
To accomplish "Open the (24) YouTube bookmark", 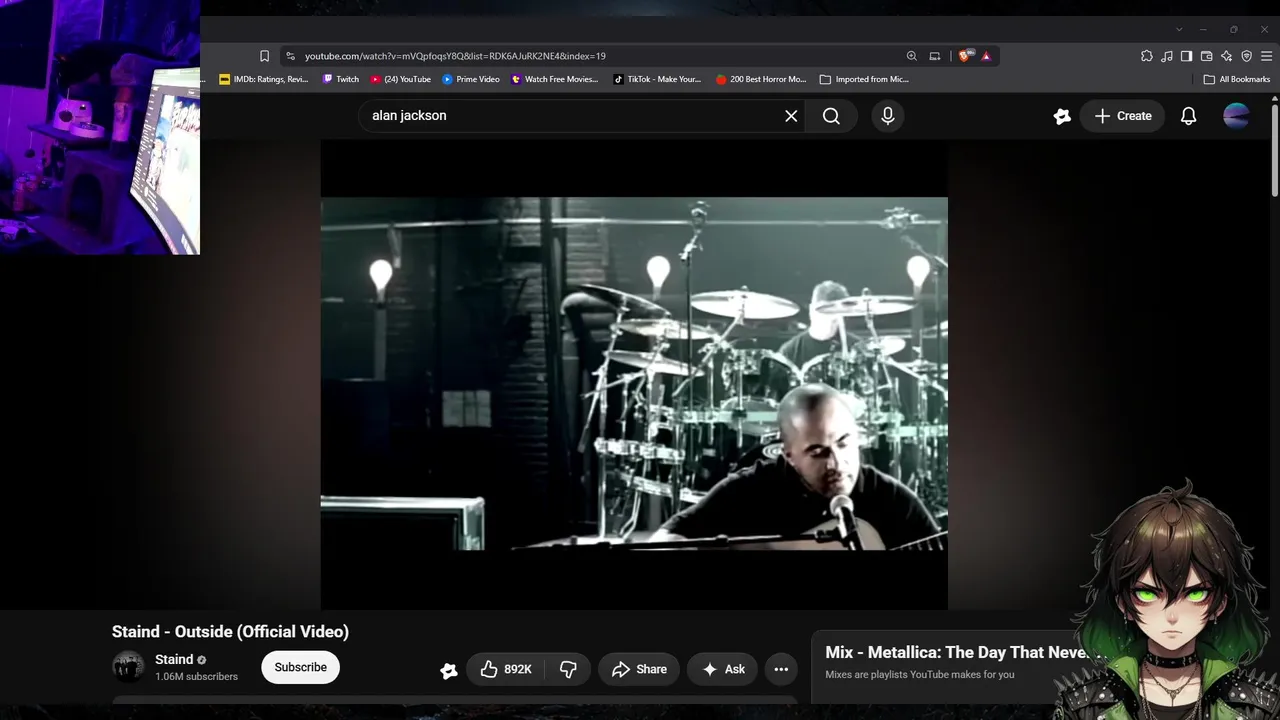I will pyautogui.click(x=401, y=79).
